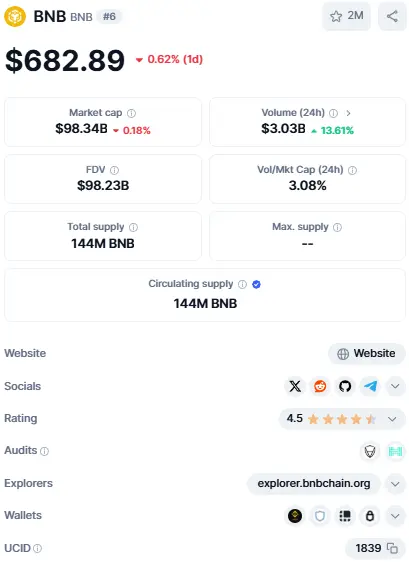Click the 144M BNB circulating supply value
The image size is (409, 562).
(x=205, y=304)
